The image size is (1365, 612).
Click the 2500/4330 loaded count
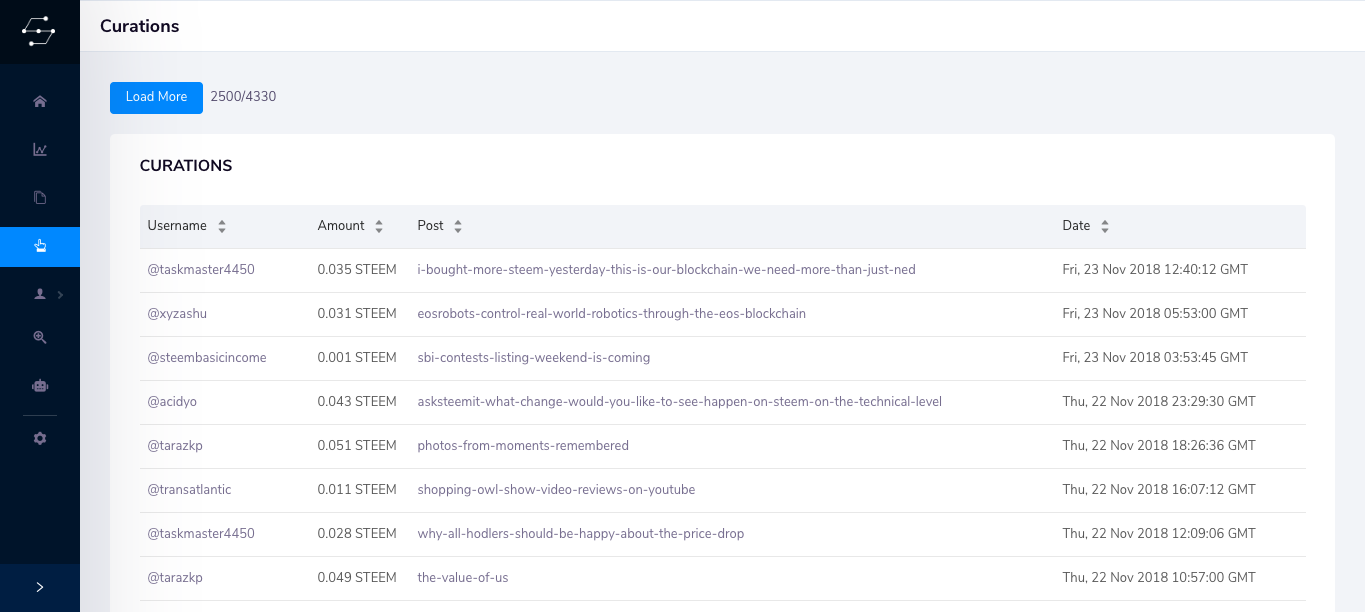[x=243, y=97]
